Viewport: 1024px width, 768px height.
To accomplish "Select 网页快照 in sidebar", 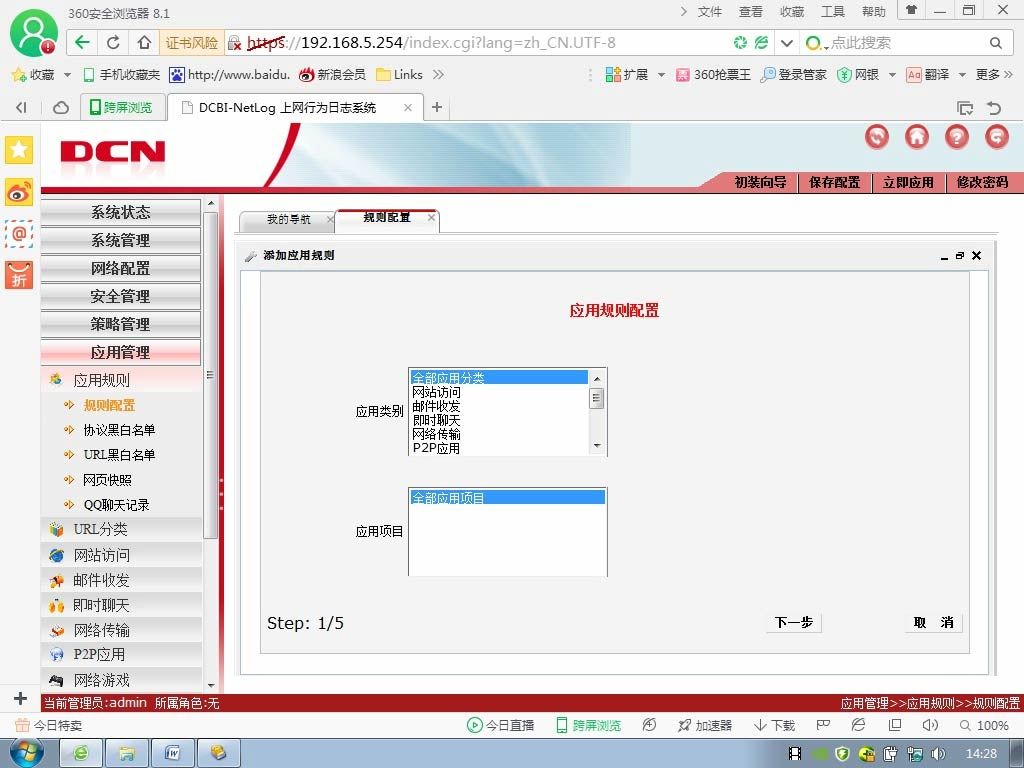I will 107,480.
